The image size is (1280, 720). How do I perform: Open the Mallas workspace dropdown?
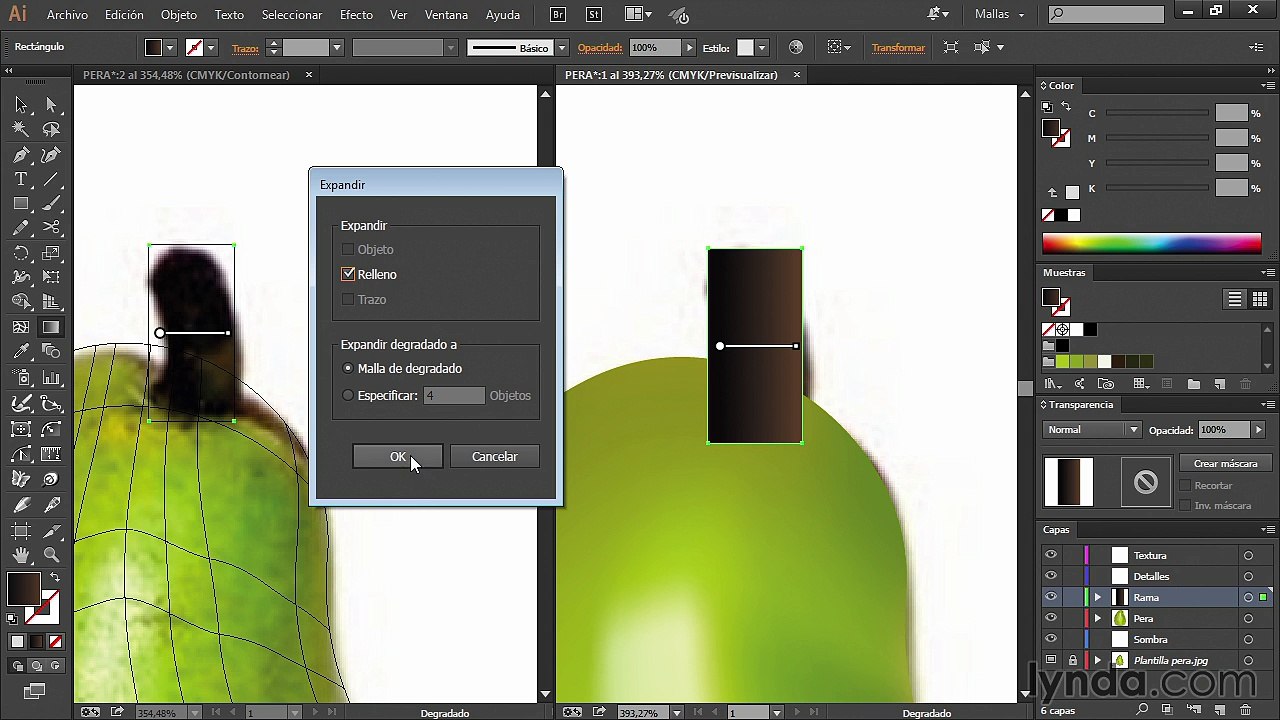click(x=1000, y=15)
